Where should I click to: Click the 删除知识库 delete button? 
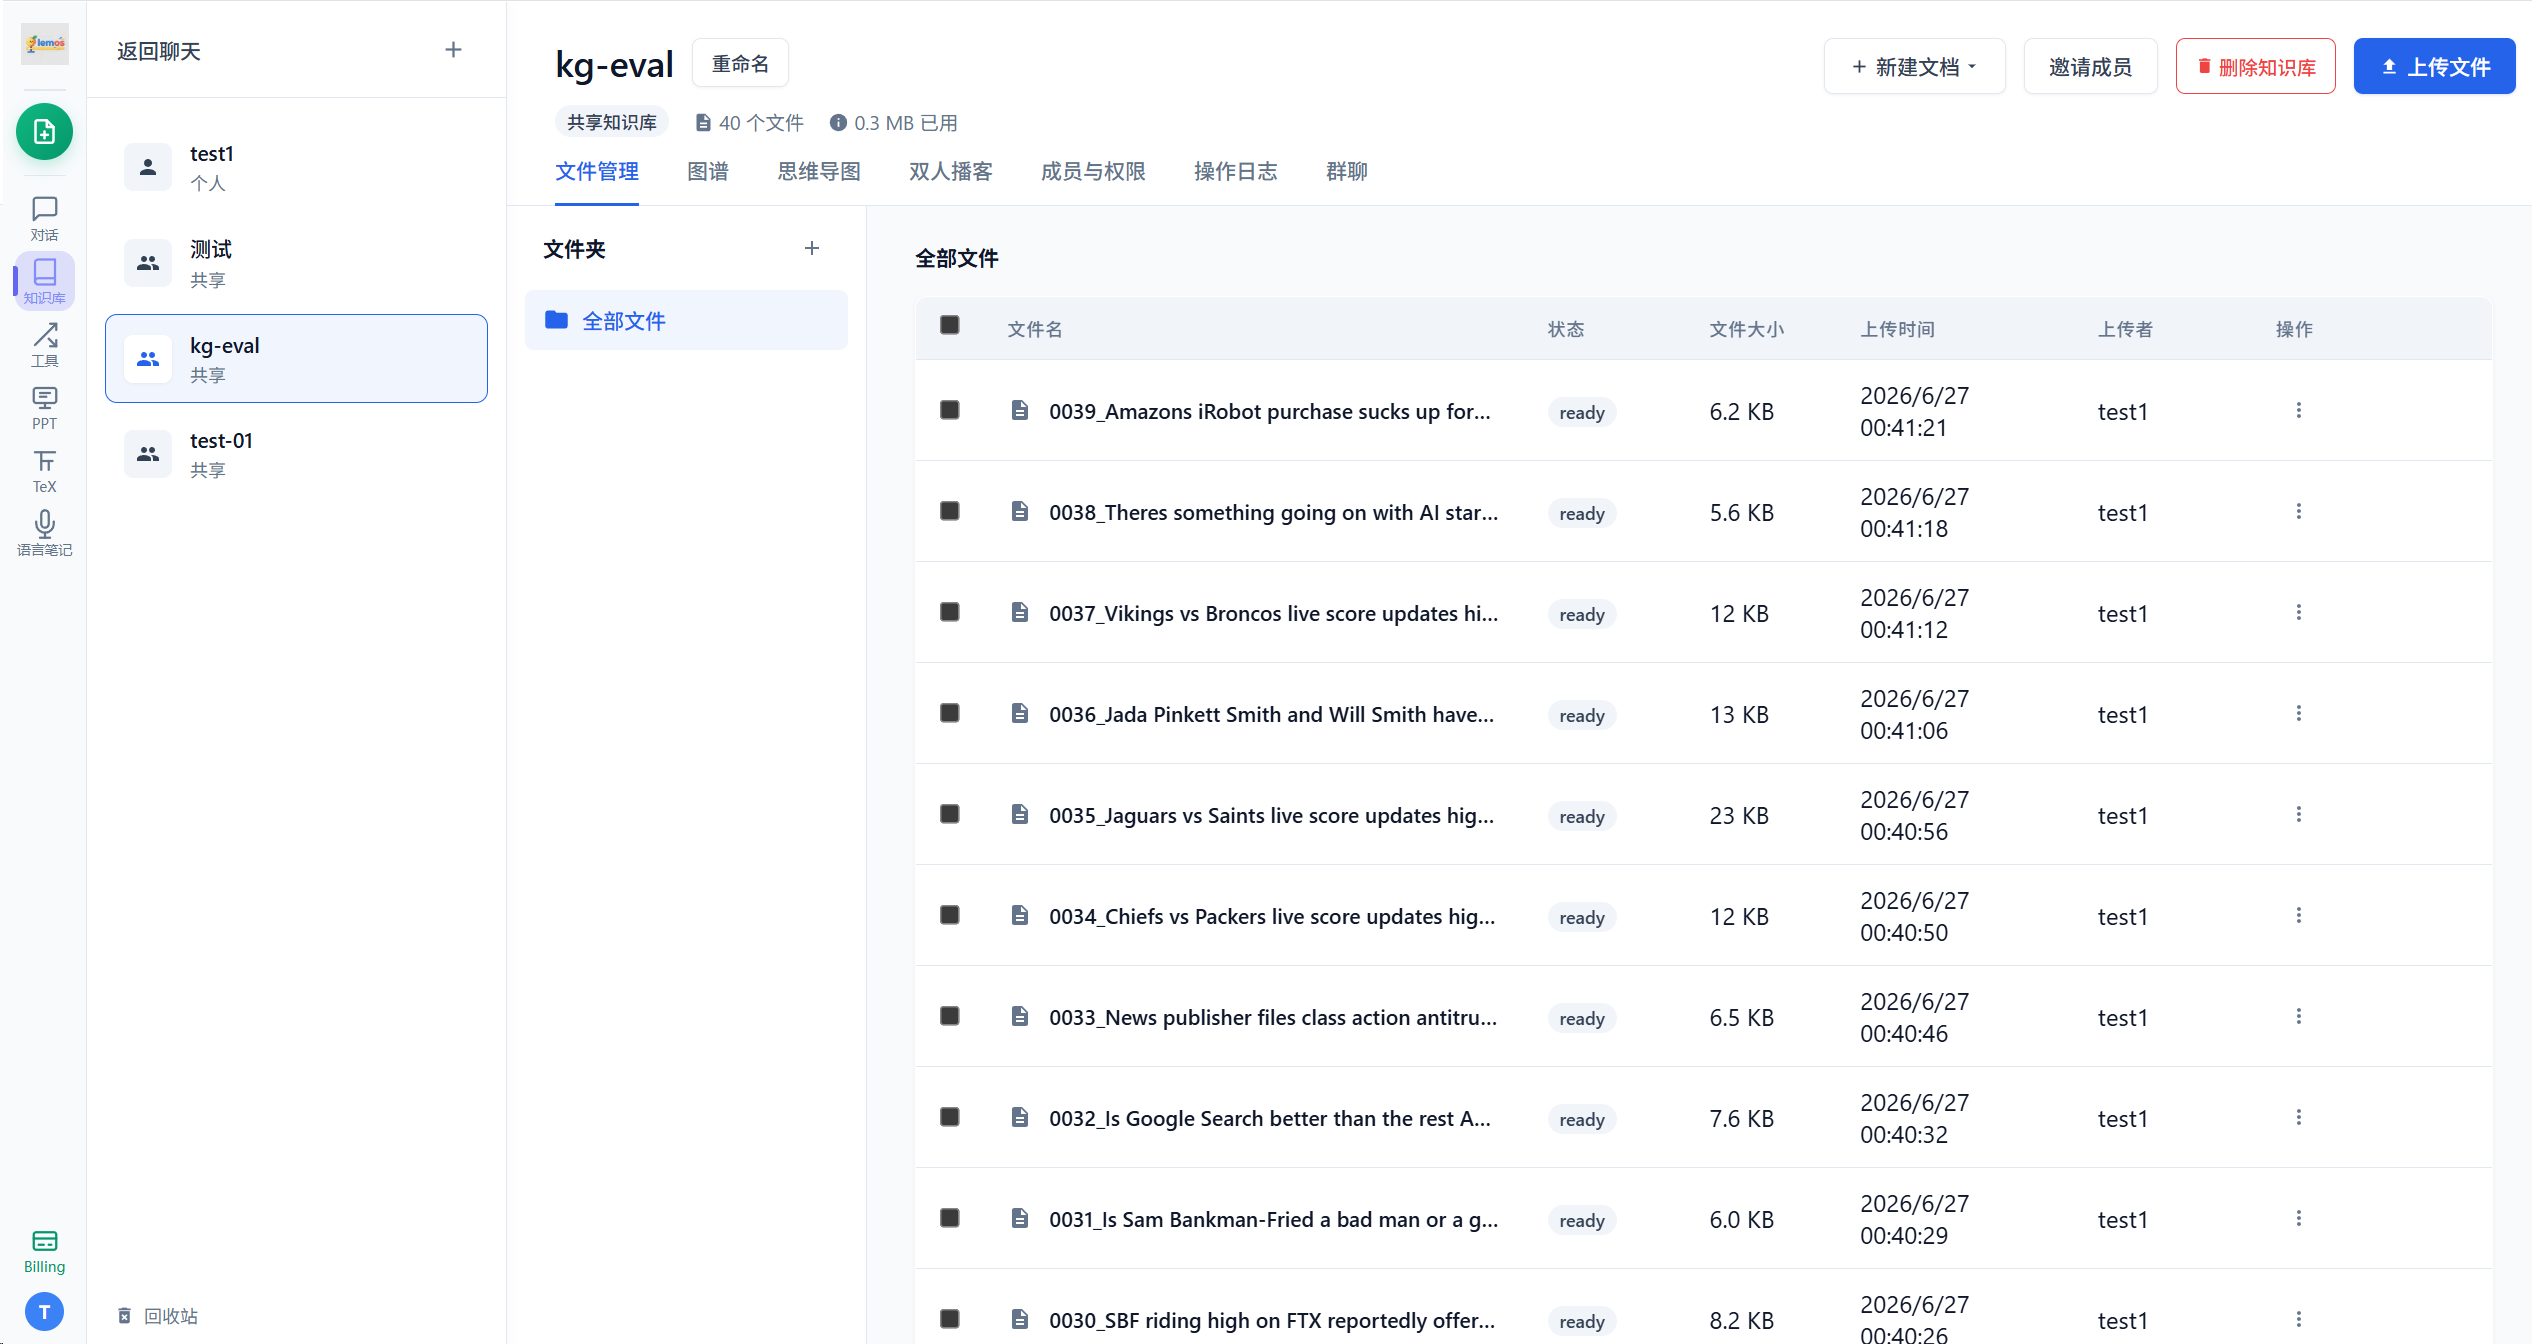click(2256, 66)
